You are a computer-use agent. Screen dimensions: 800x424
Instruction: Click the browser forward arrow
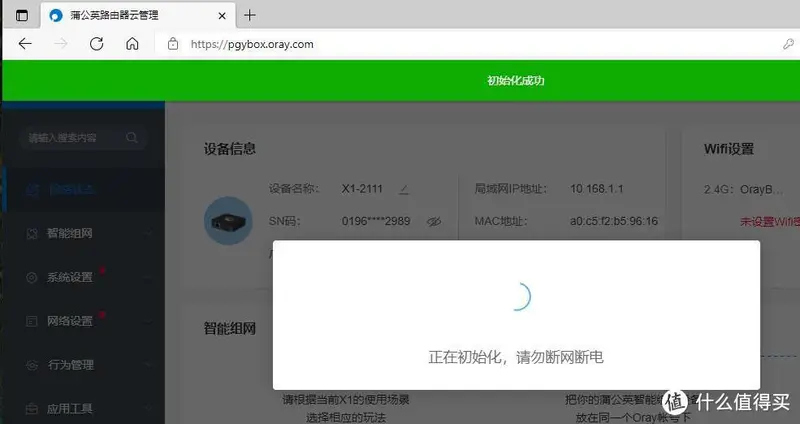(x=61, y=44)
